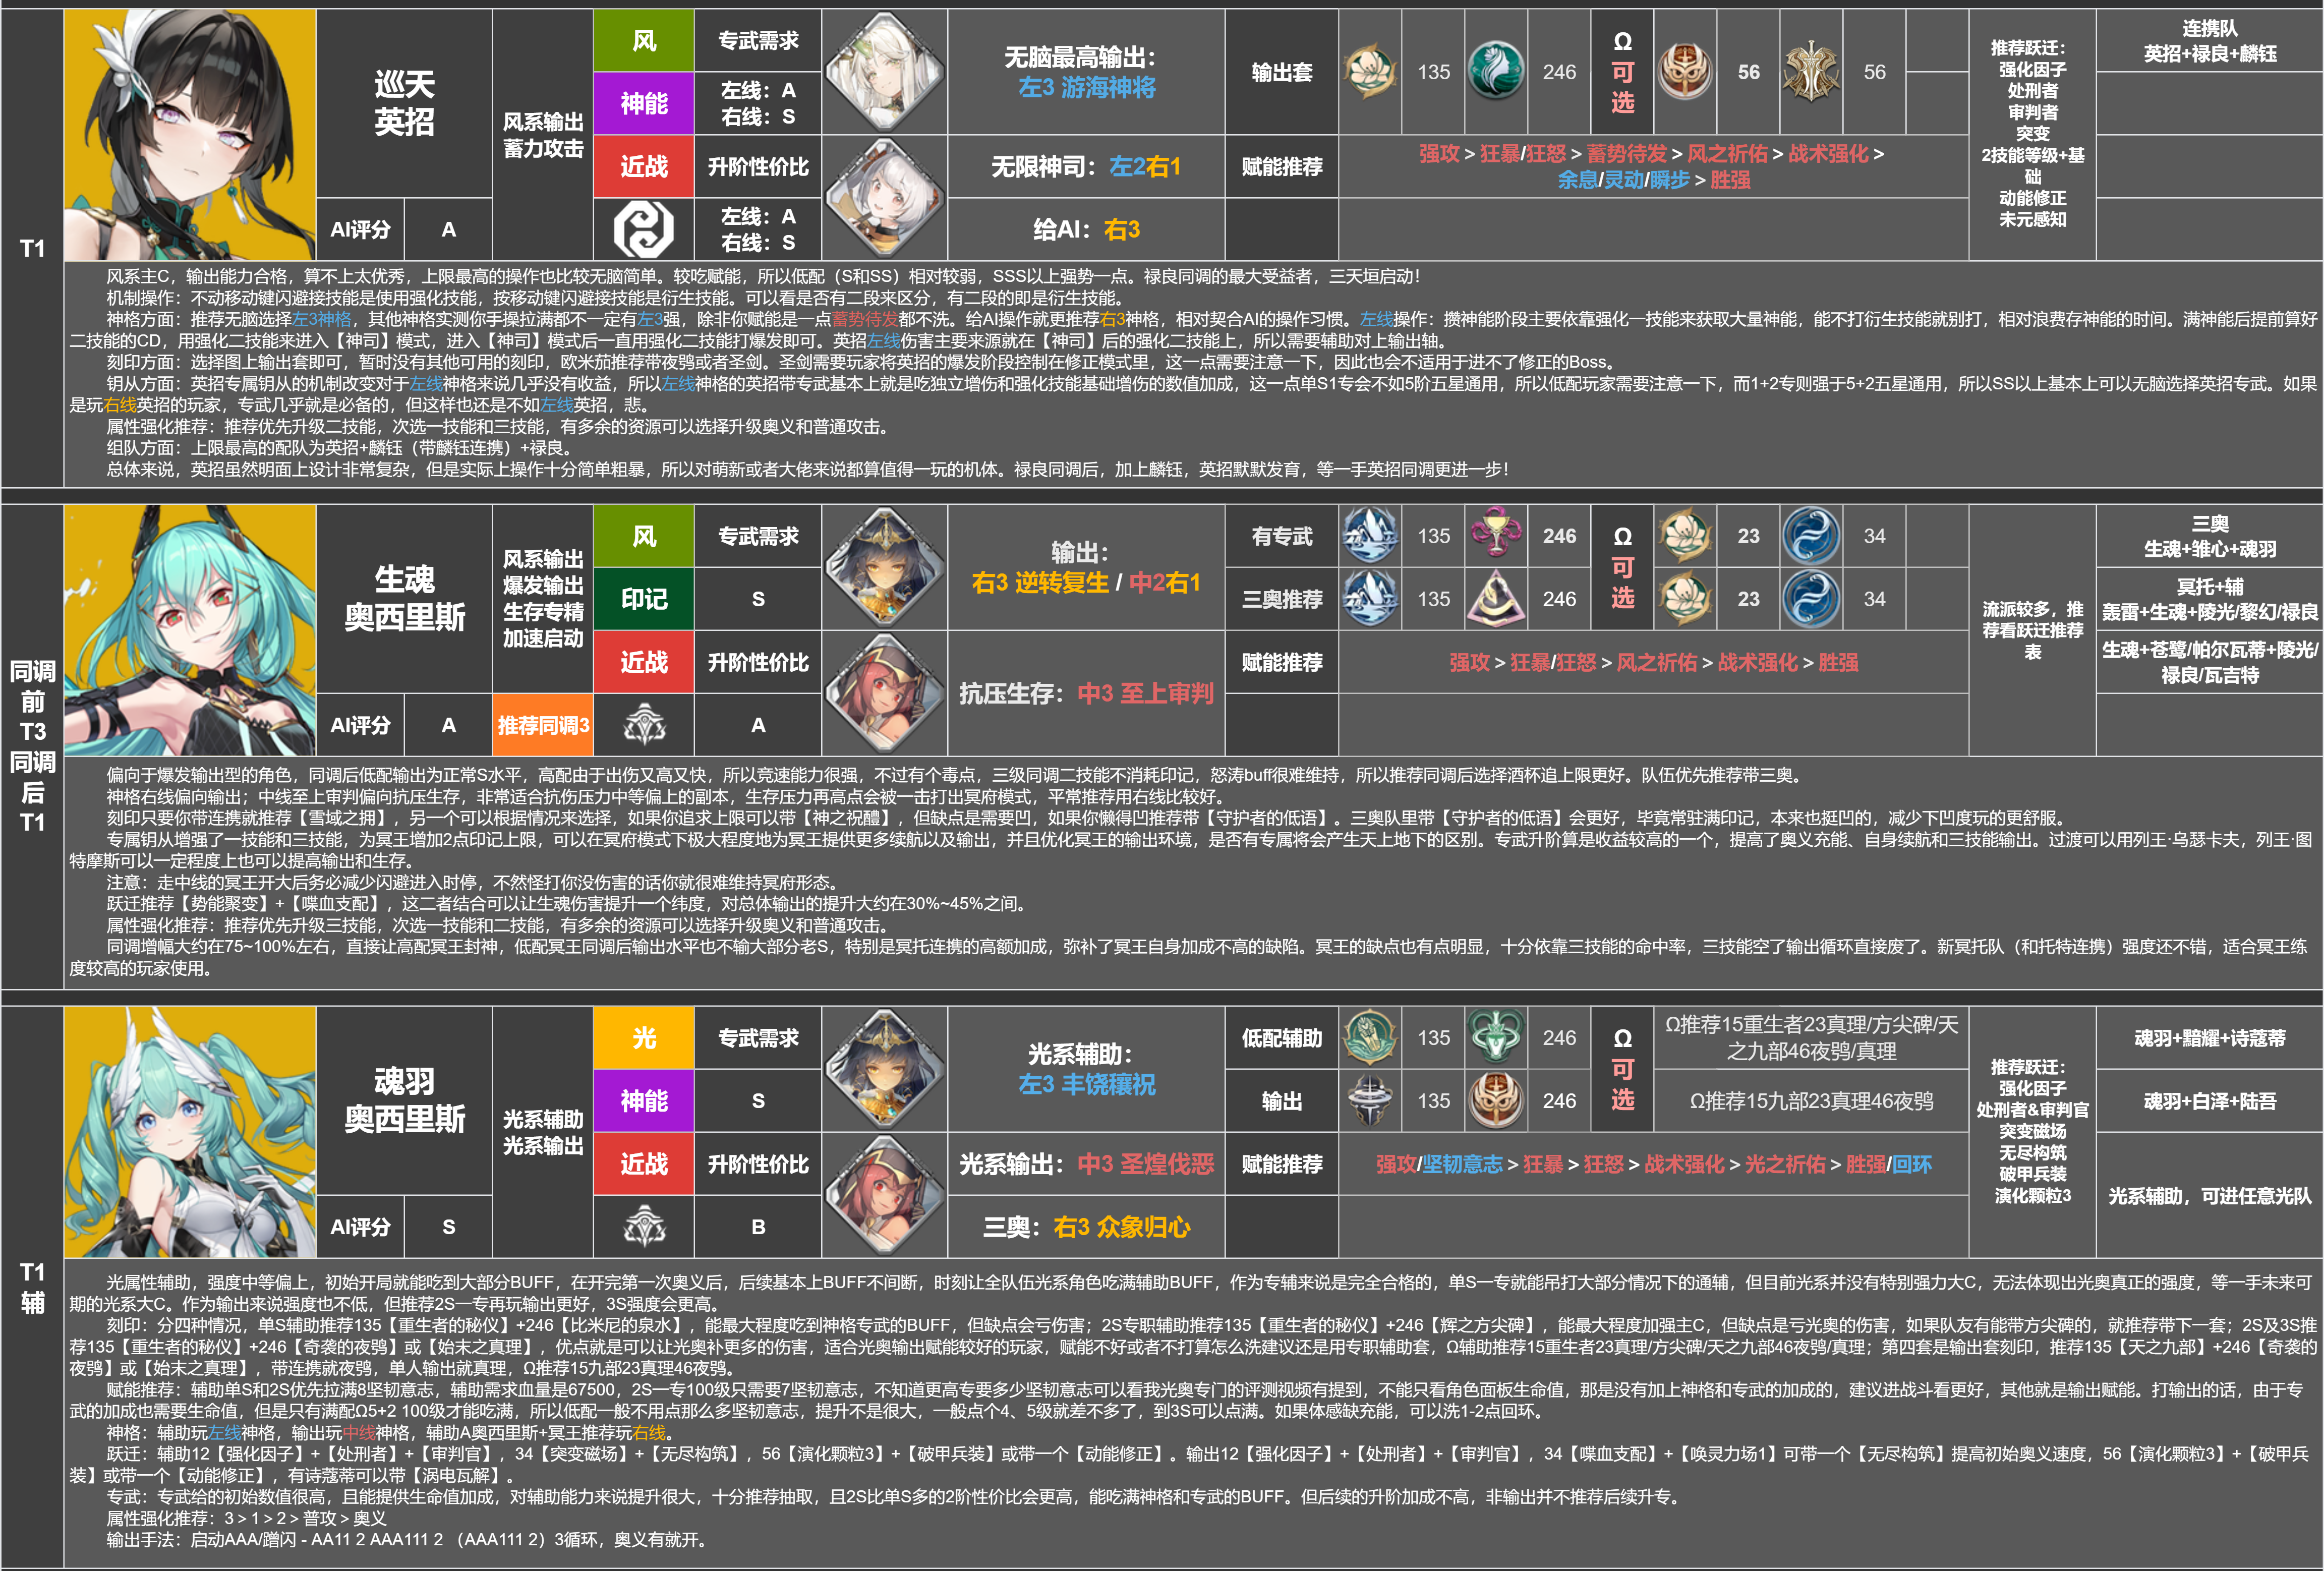Click the pyramid engraving icon in 三奥推荐 row
The height and width of the screenshot is (1571, 2324).
1496,598
